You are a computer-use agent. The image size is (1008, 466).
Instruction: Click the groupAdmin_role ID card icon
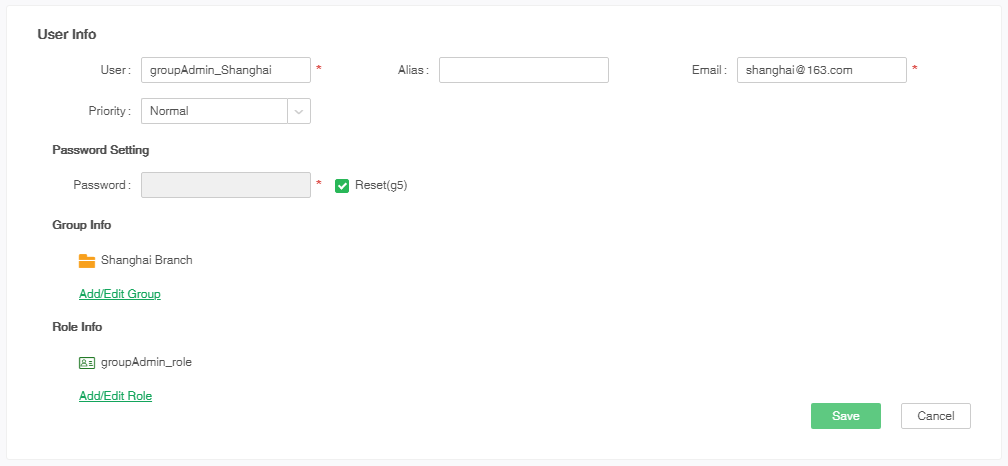(x=87, y=363)
